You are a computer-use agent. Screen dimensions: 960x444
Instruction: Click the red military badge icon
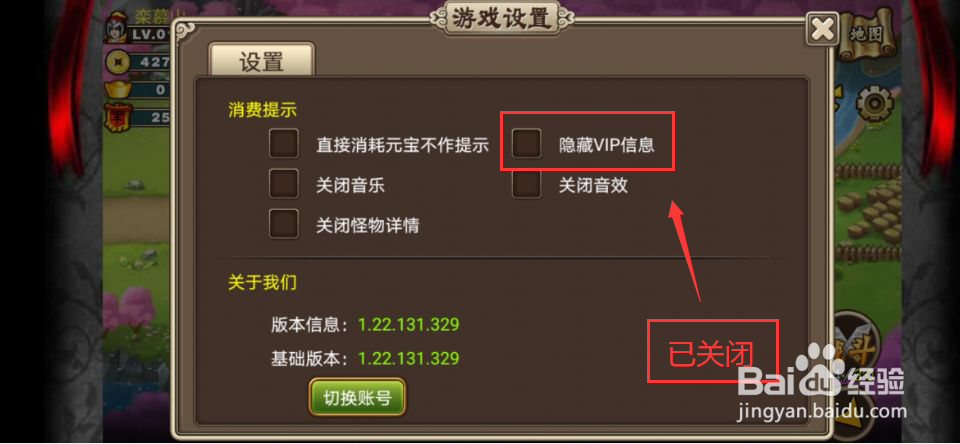click(x=118, y=118)
